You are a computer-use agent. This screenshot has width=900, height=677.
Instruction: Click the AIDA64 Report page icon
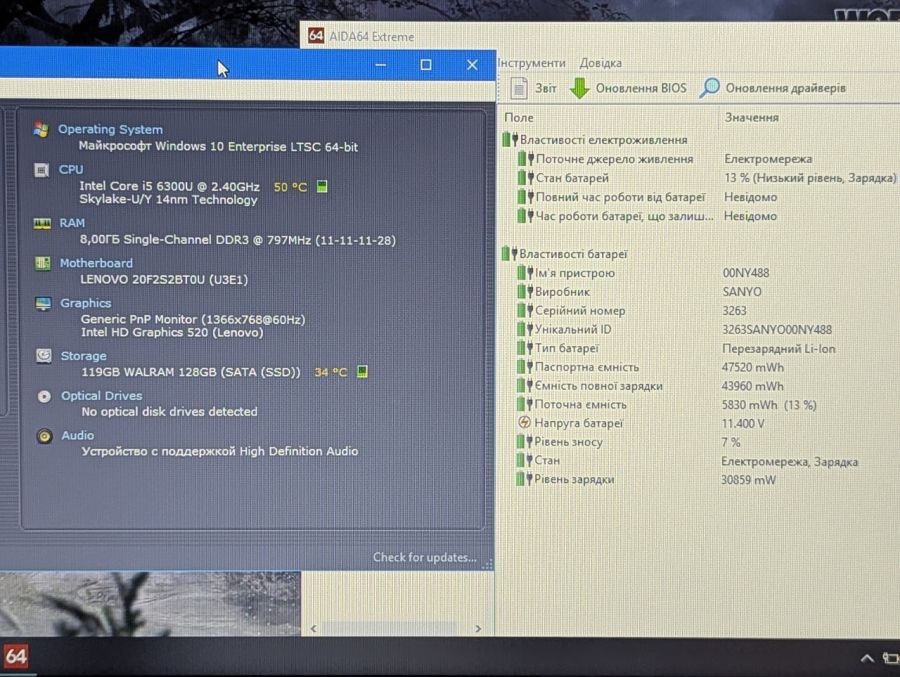pos(519,88)
